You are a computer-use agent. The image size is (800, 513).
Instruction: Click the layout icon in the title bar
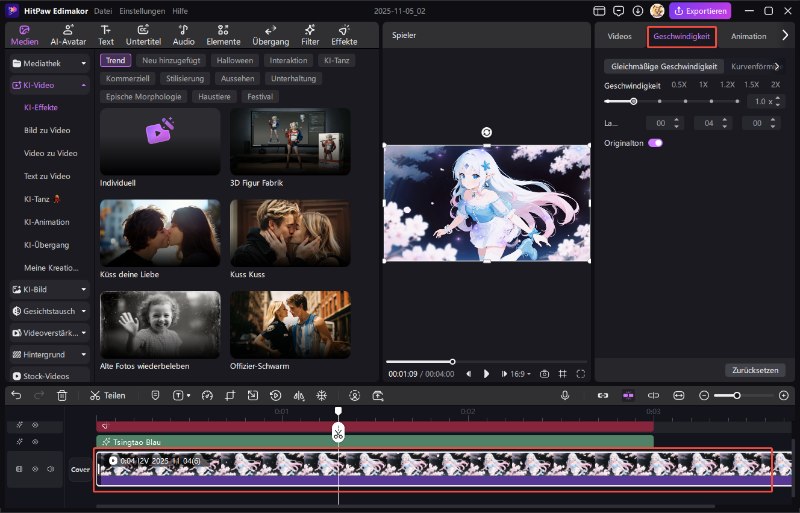click(599, 11)
